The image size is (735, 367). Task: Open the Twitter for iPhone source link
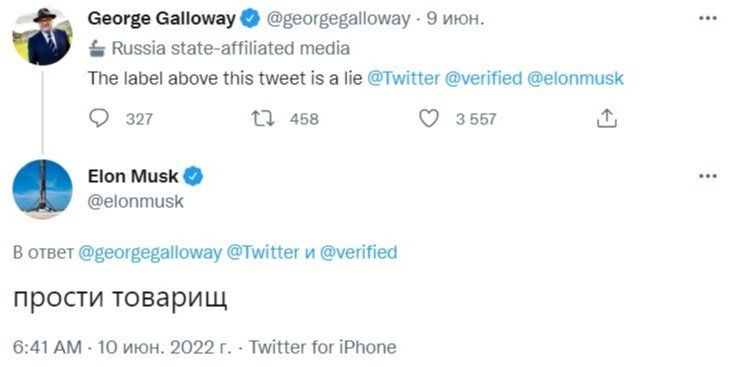tap(322, 347)
